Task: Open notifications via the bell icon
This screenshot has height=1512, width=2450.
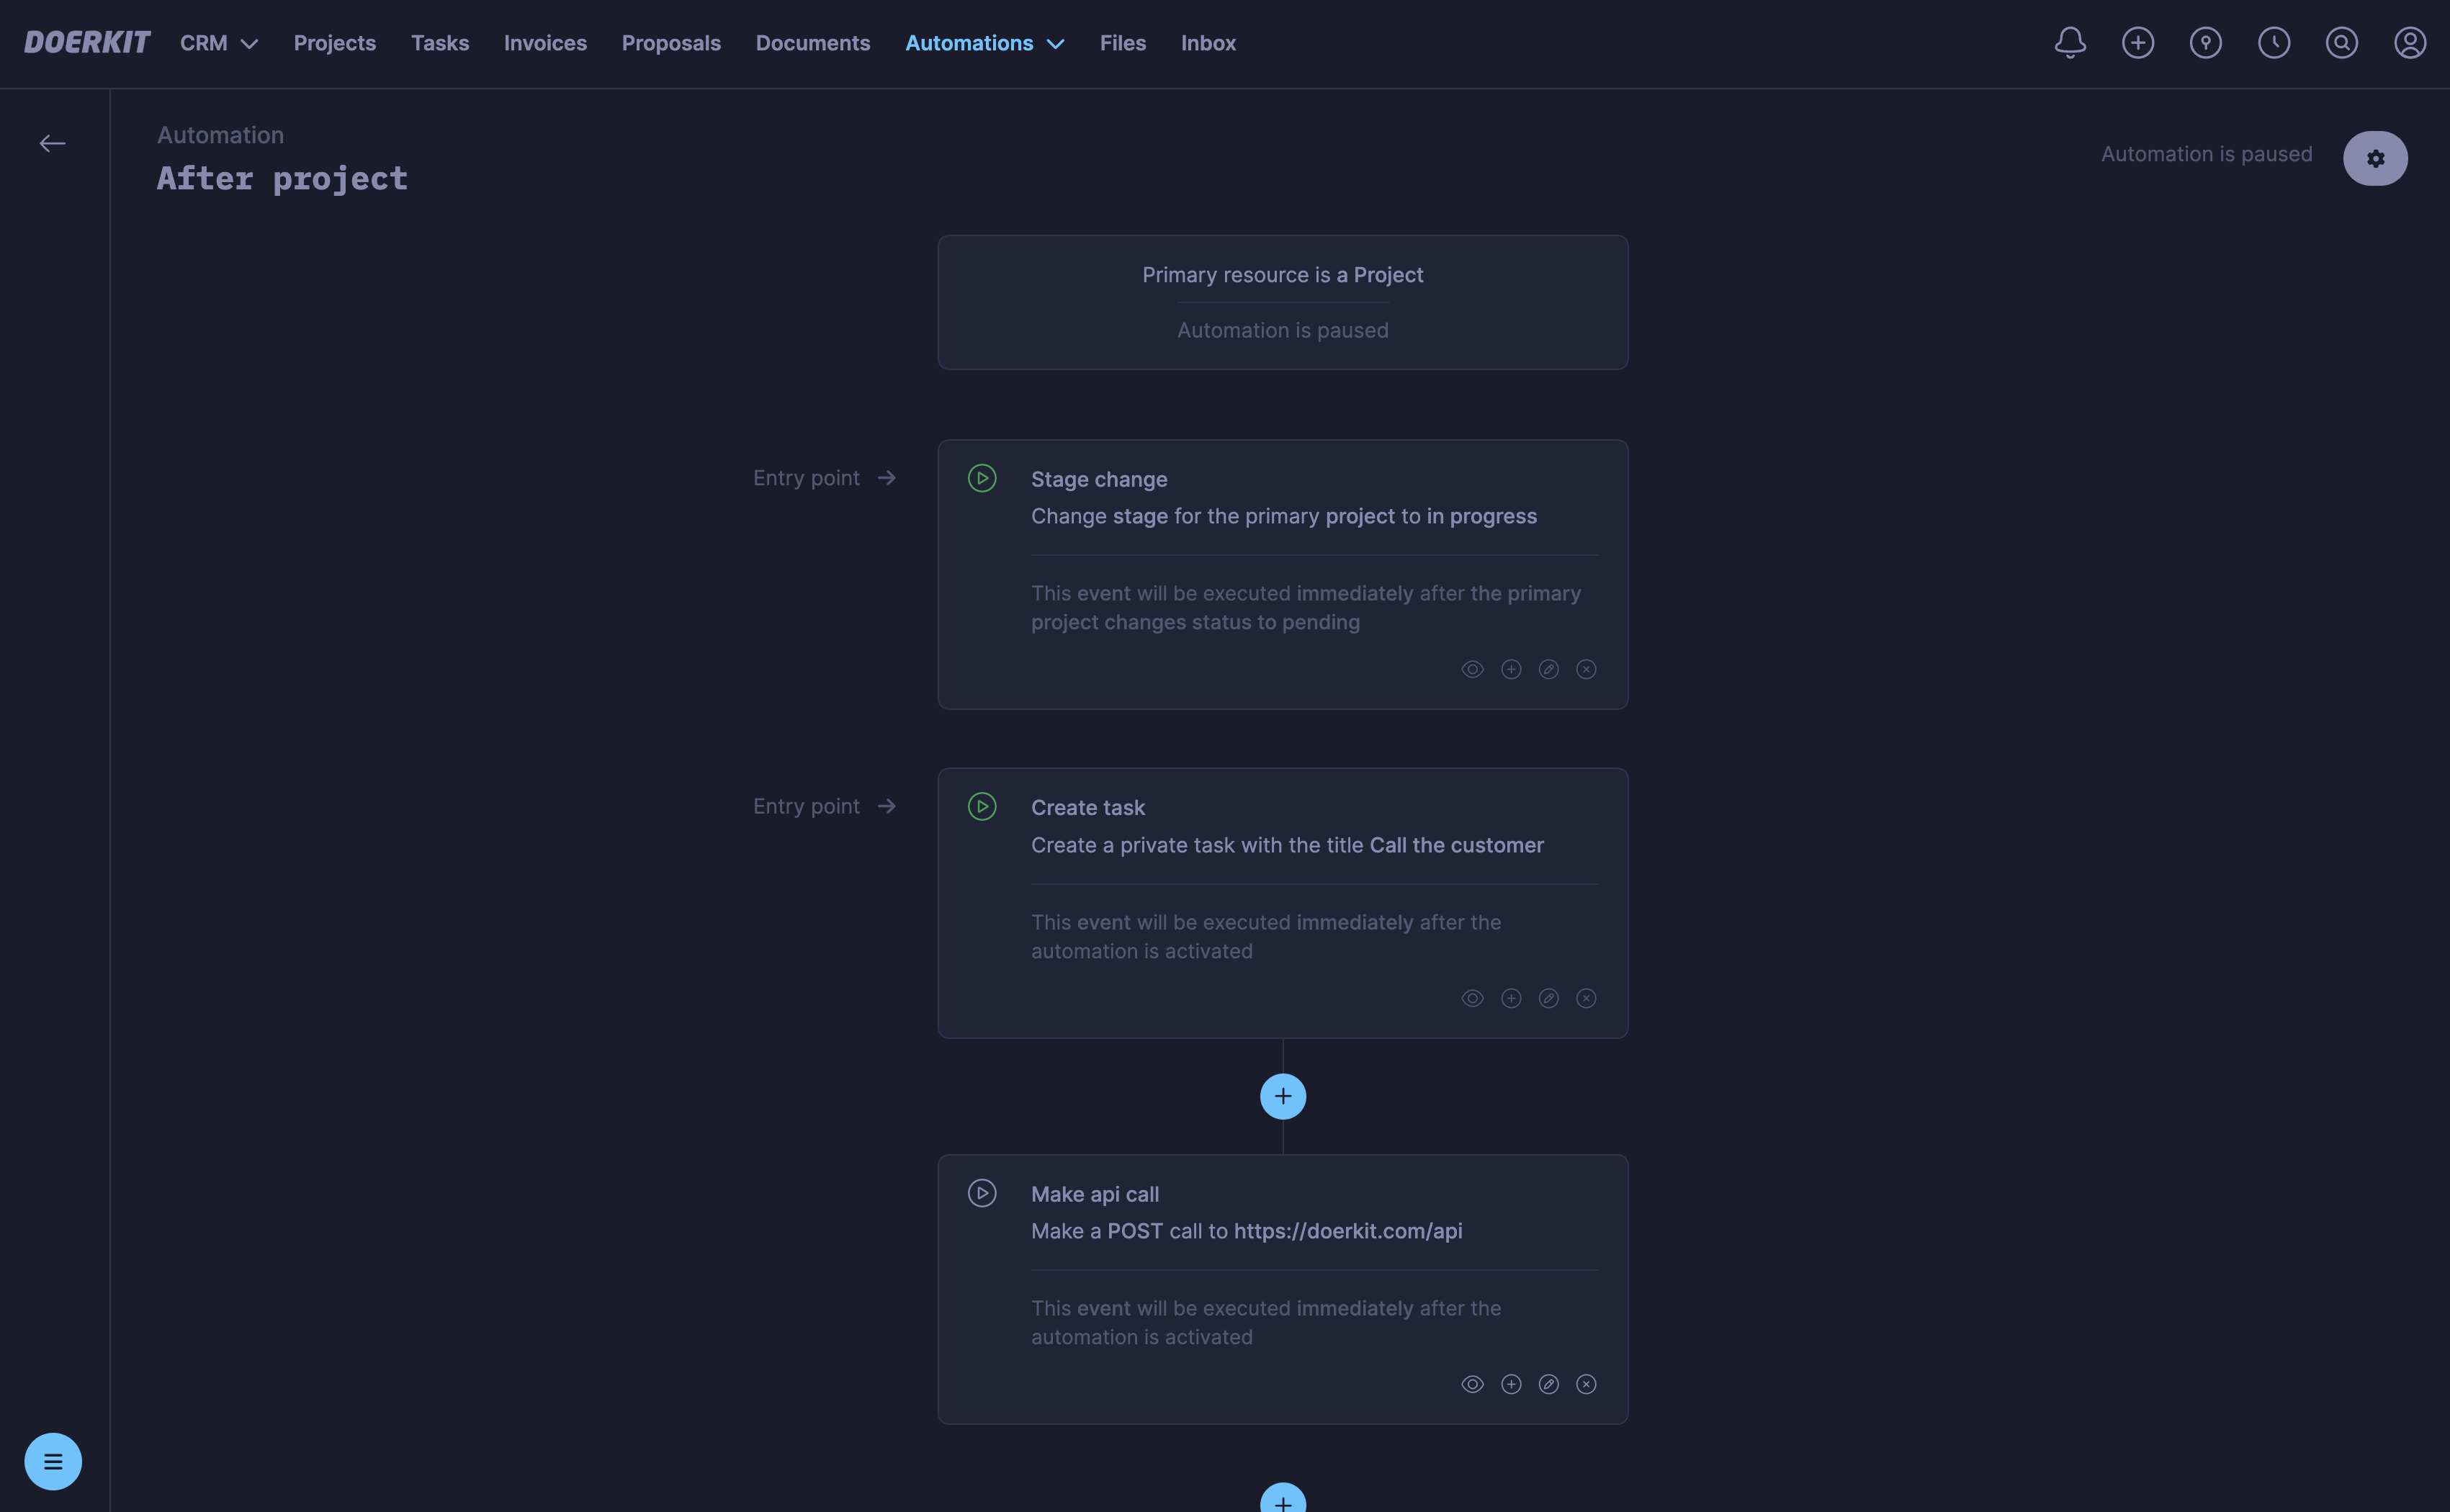Action: (2069, 43)
